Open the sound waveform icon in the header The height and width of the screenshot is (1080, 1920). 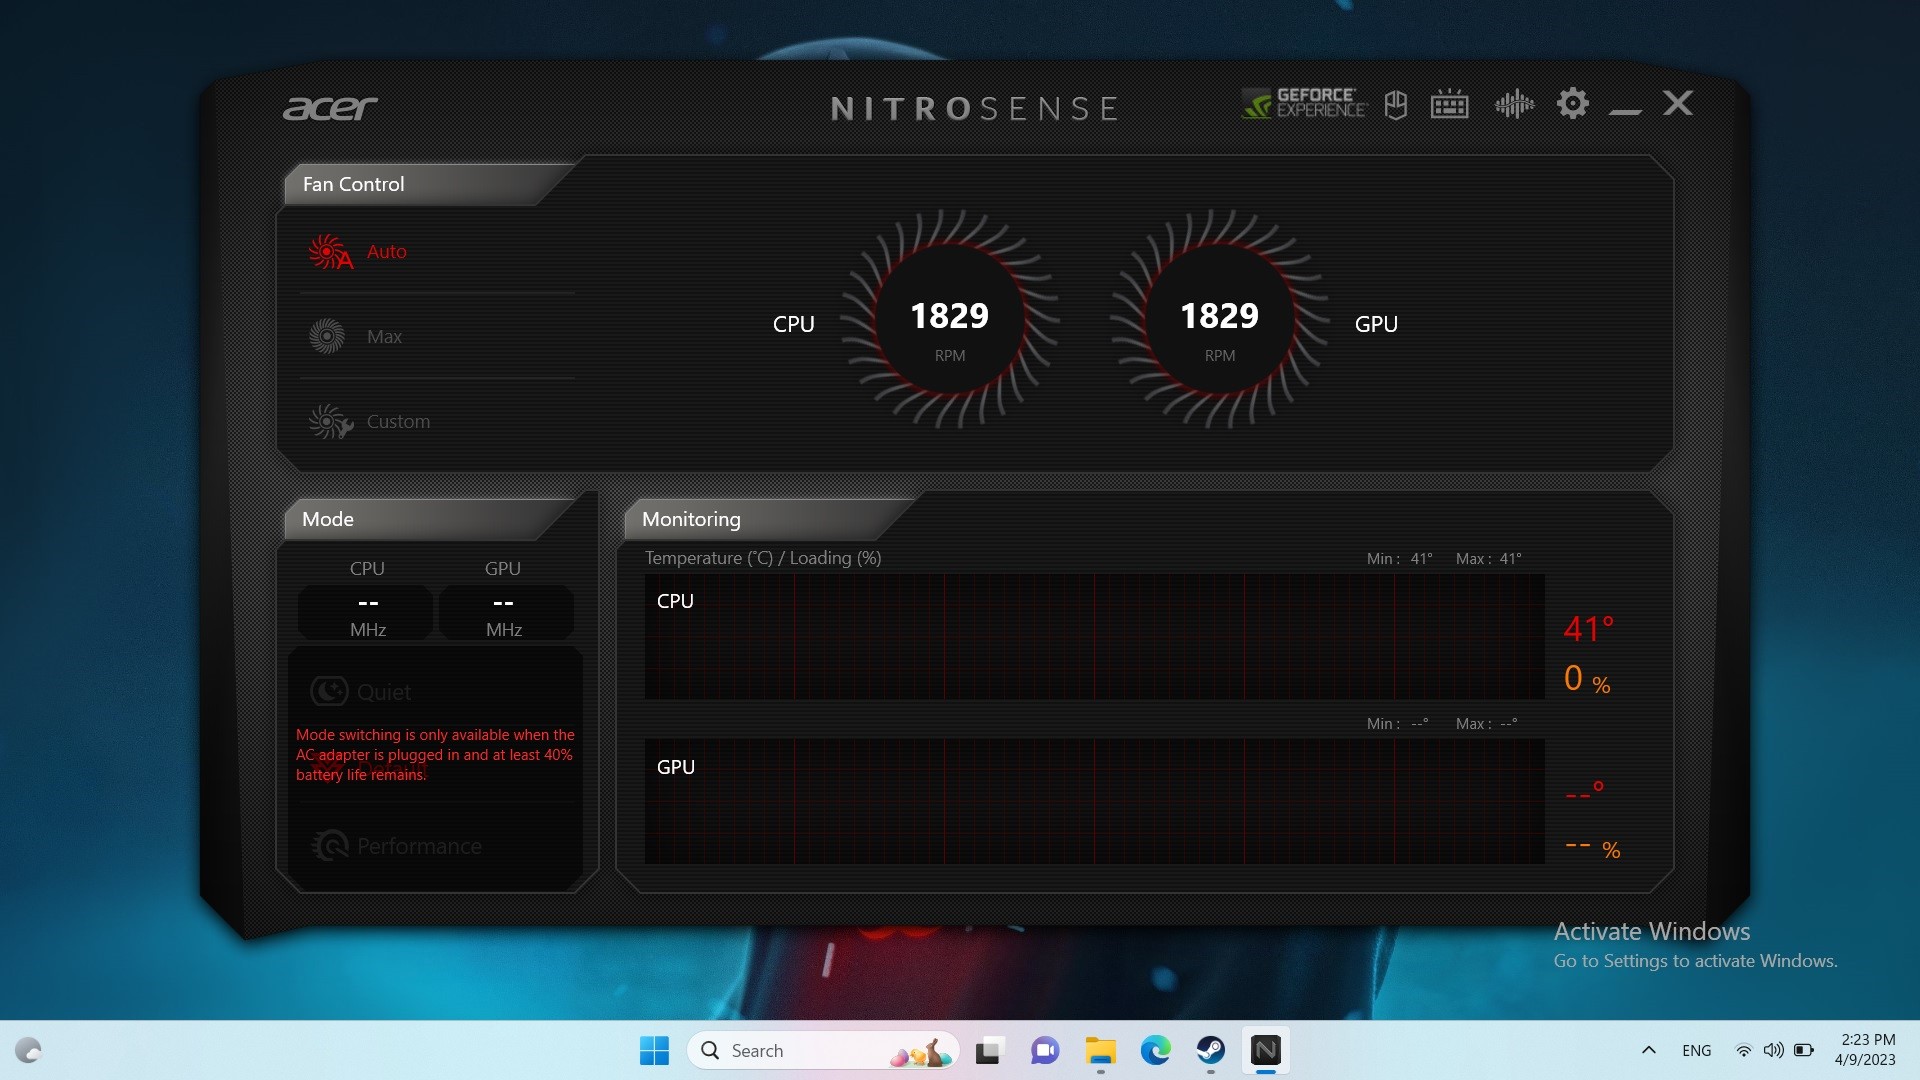pyautogui.click(x=1514, y=103)
